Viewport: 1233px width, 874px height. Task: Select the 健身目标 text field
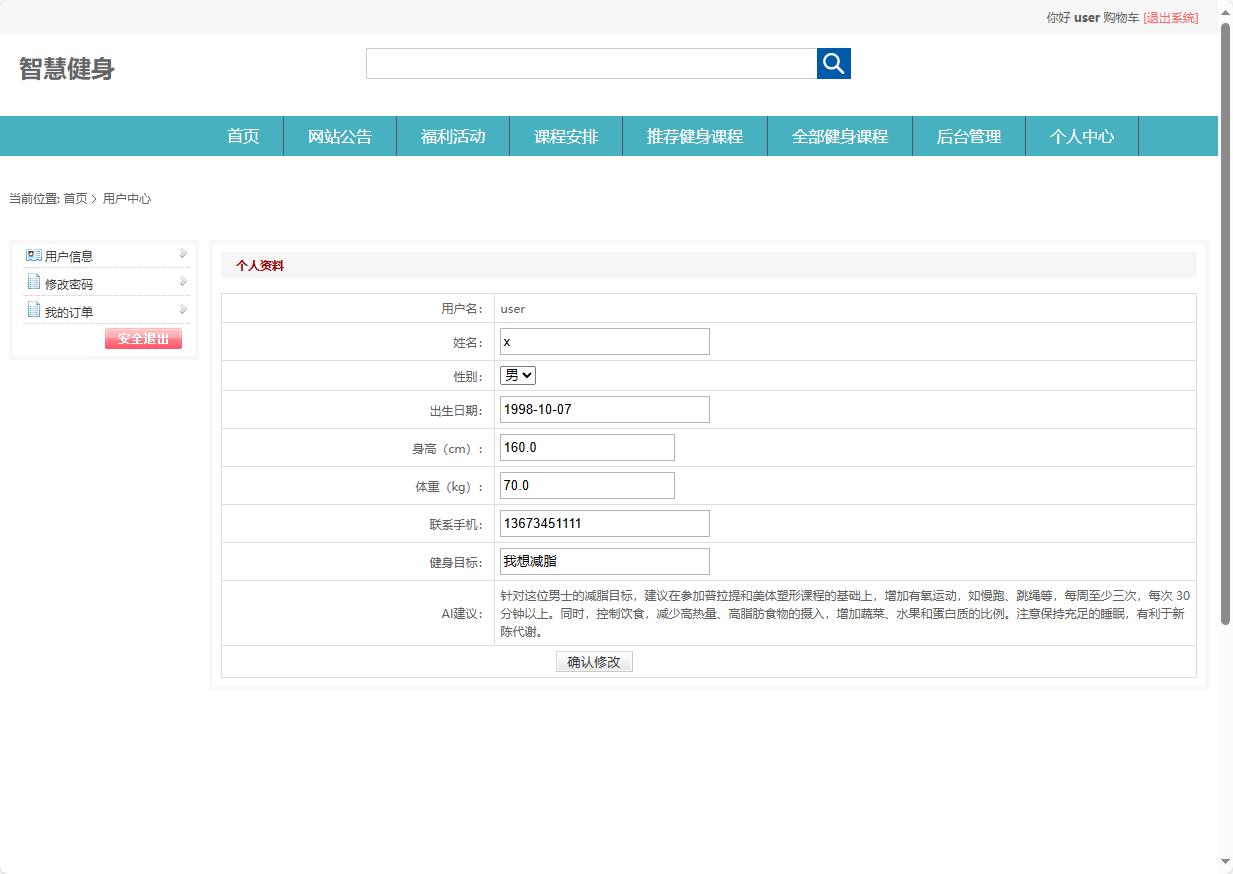point(604,561)
